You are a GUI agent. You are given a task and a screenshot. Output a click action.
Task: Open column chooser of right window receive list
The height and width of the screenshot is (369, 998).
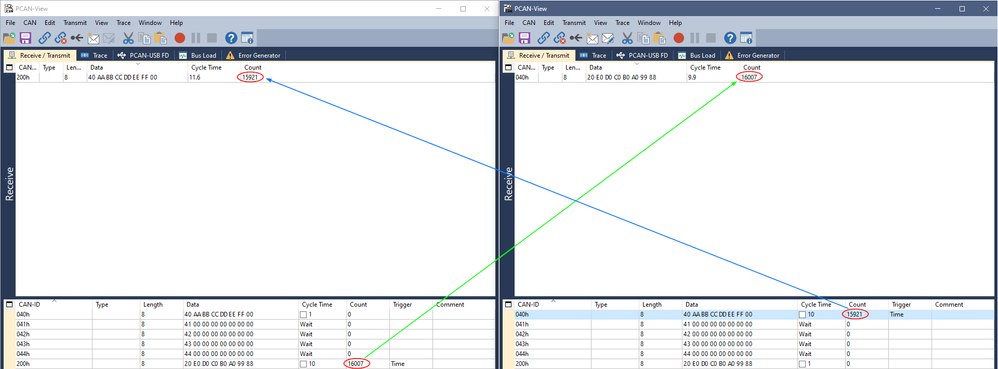pyautogui.click(x=508, y=67)
